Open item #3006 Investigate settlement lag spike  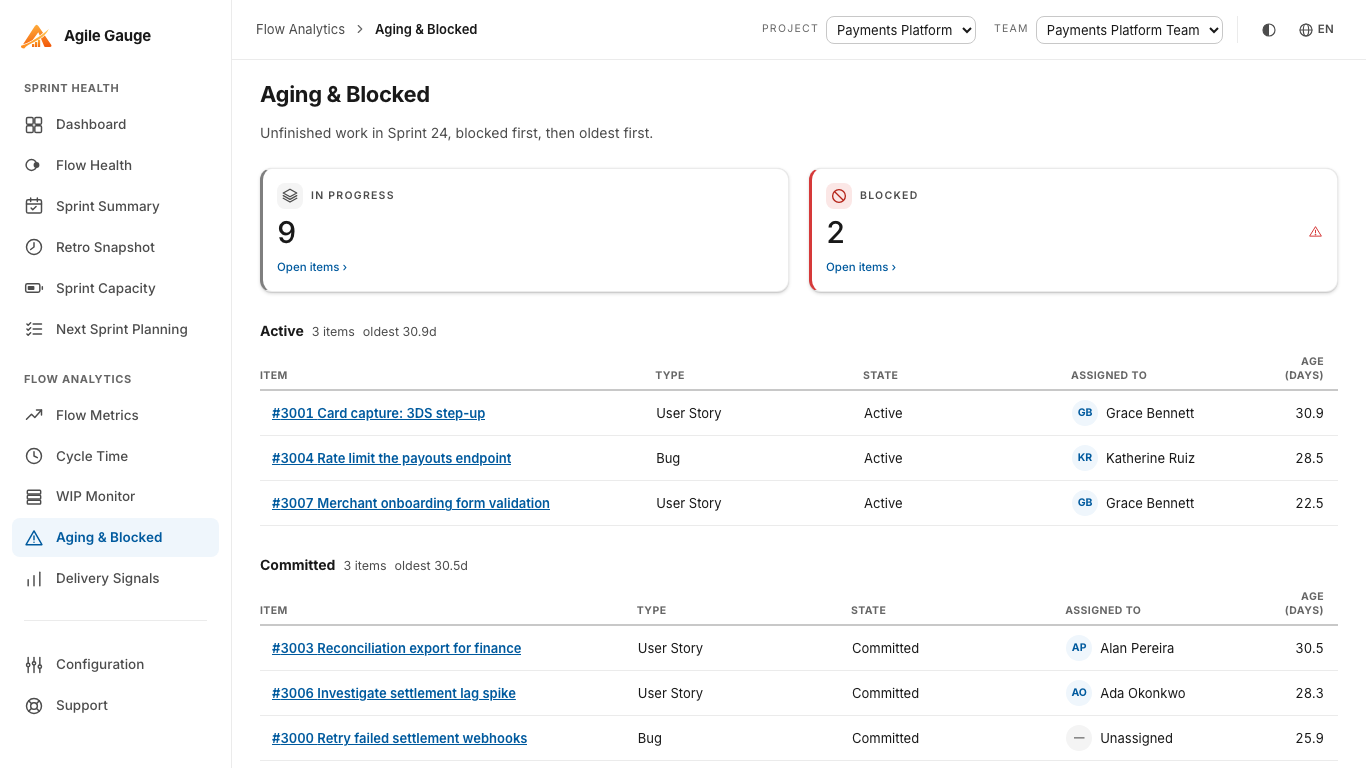(394, 693)
